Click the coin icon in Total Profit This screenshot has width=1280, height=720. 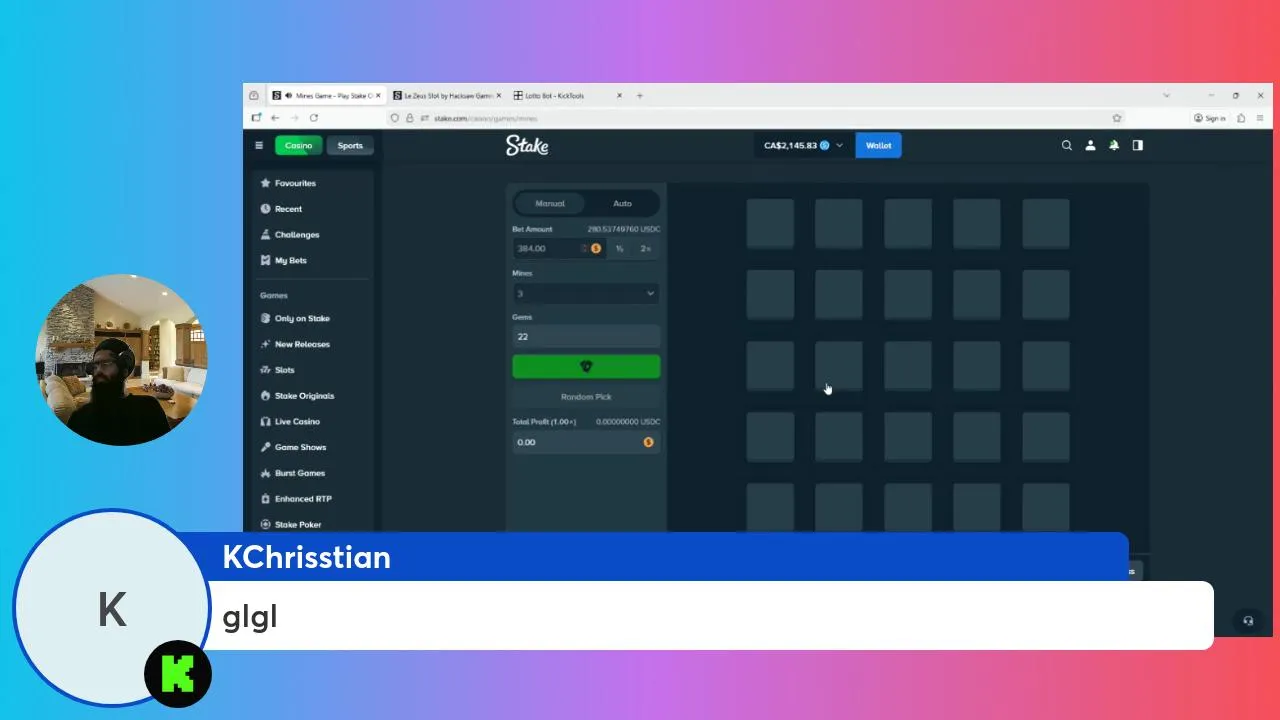[648, 442]
